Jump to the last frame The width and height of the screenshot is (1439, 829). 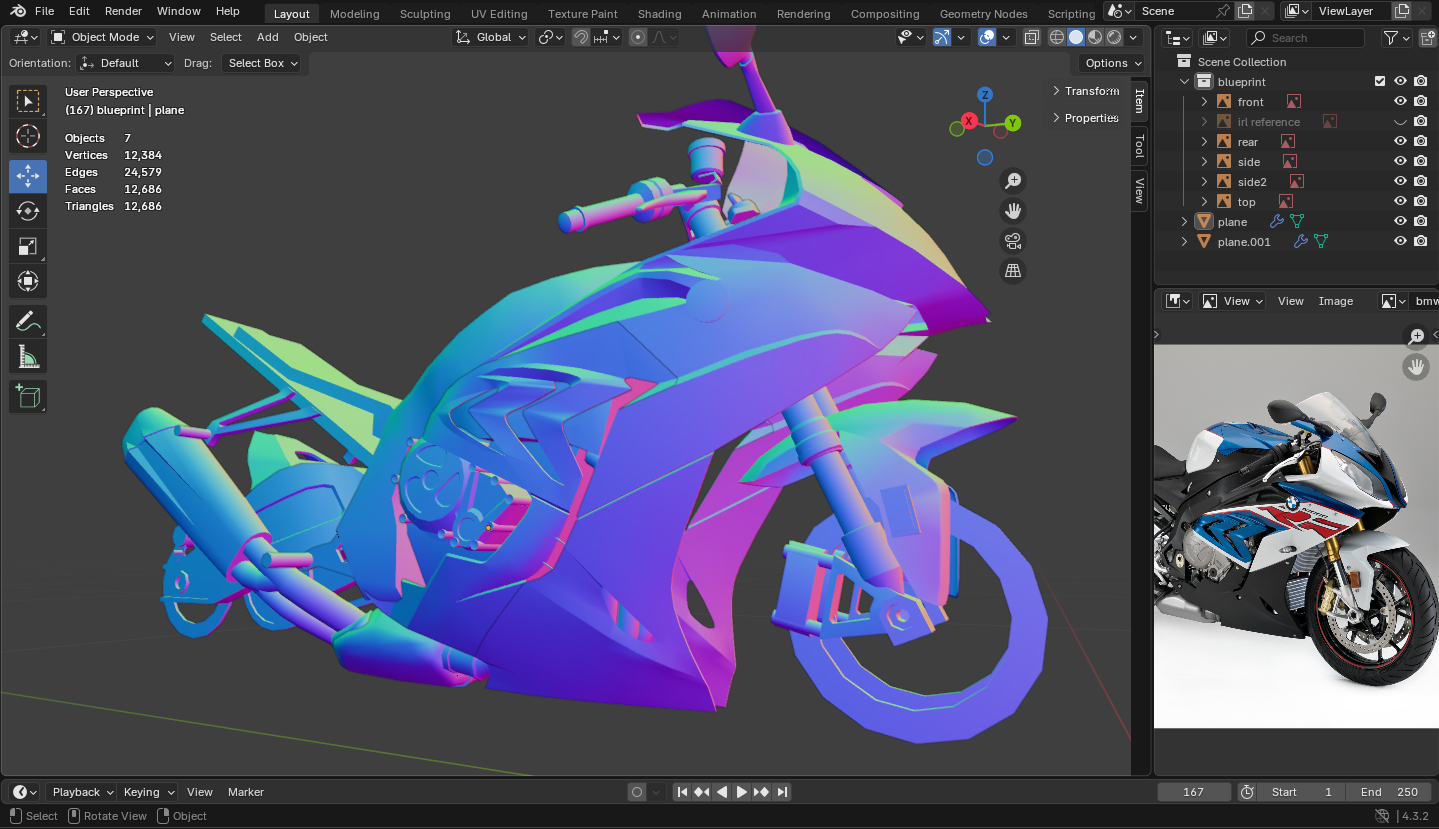tap(782, 792)
